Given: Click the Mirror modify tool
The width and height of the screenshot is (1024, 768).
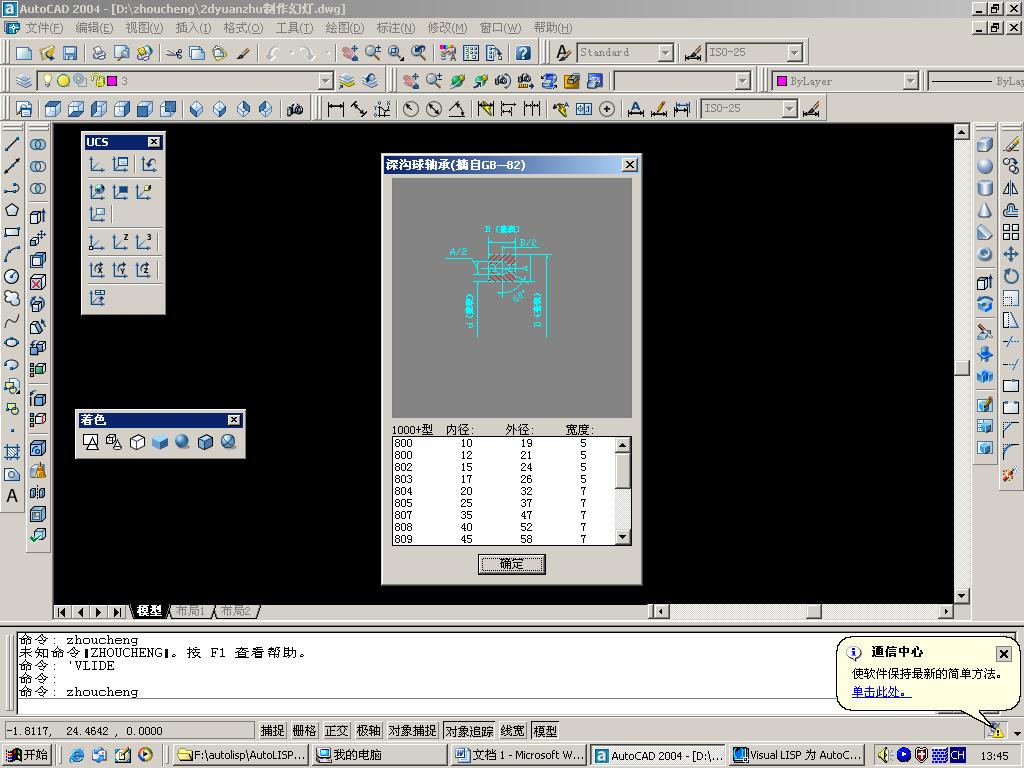Looking at the screenshot, I should click(1011, 188).
